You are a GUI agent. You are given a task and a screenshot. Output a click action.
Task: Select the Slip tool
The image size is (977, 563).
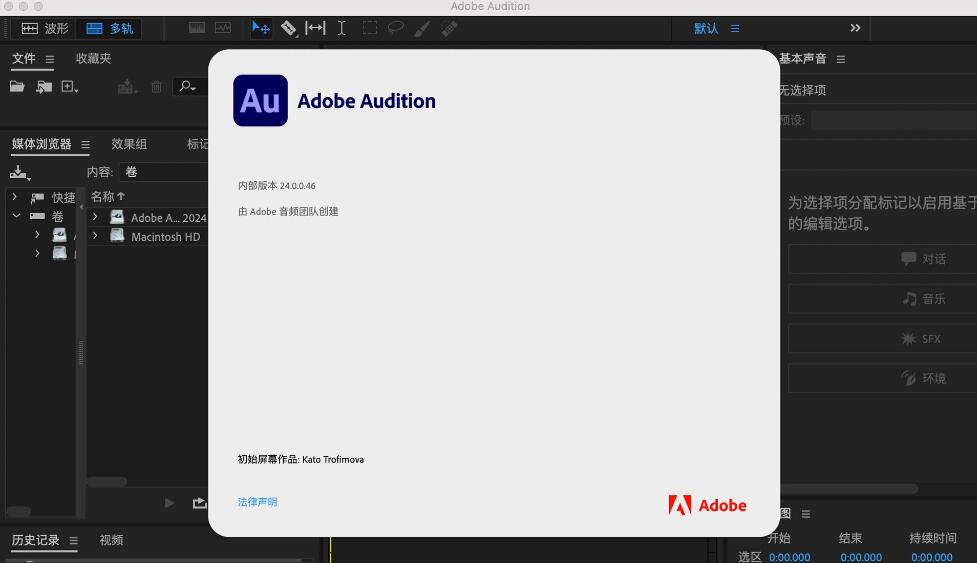click(x=315, y=28)
